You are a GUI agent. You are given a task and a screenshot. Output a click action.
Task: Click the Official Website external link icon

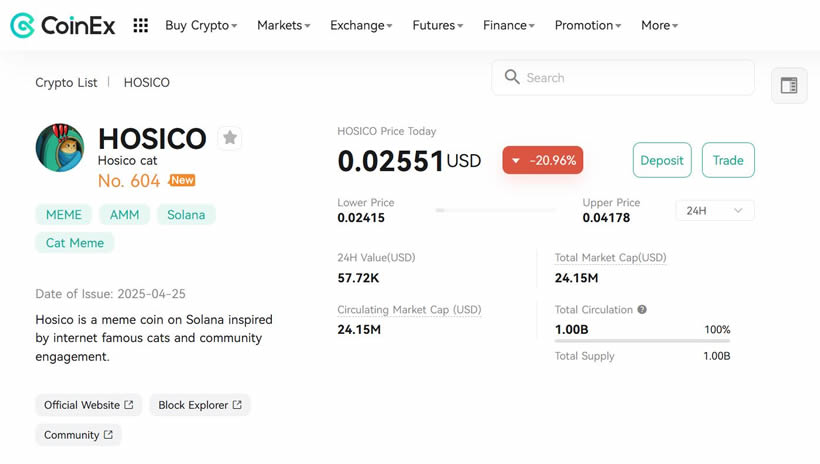129,405
